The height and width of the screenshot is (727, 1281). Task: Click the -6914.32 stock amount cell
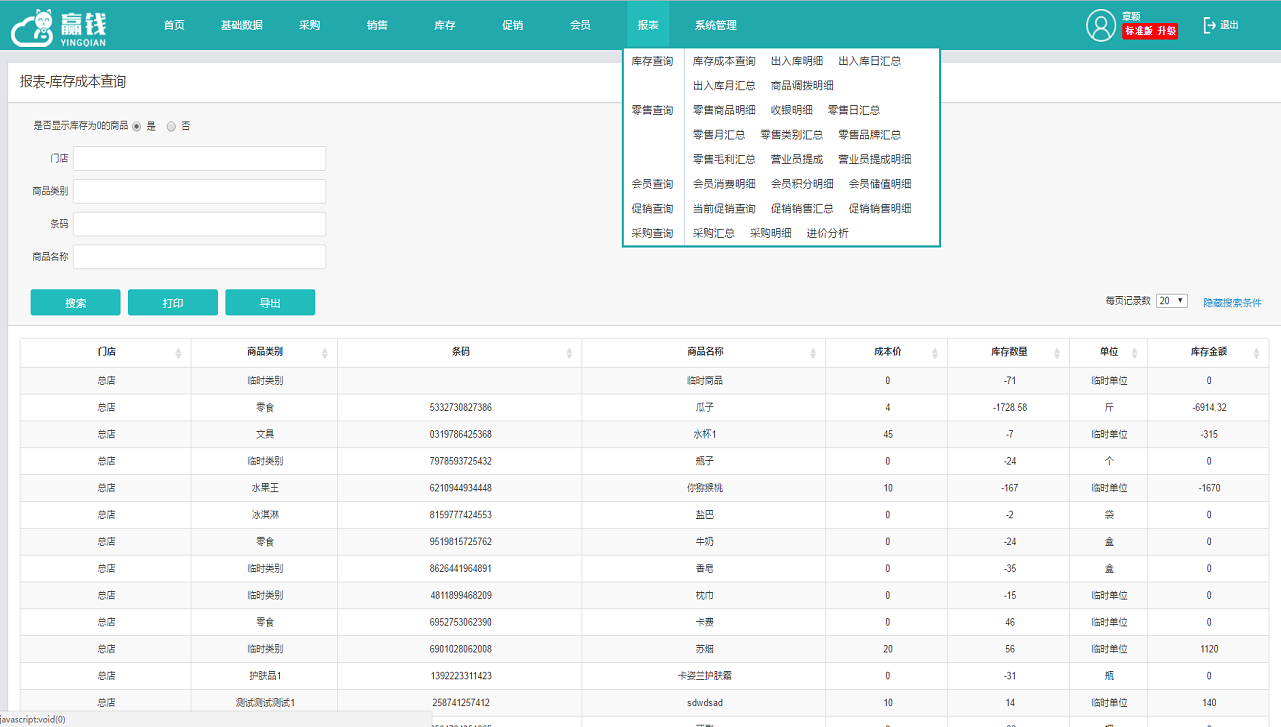[1209, 408]
